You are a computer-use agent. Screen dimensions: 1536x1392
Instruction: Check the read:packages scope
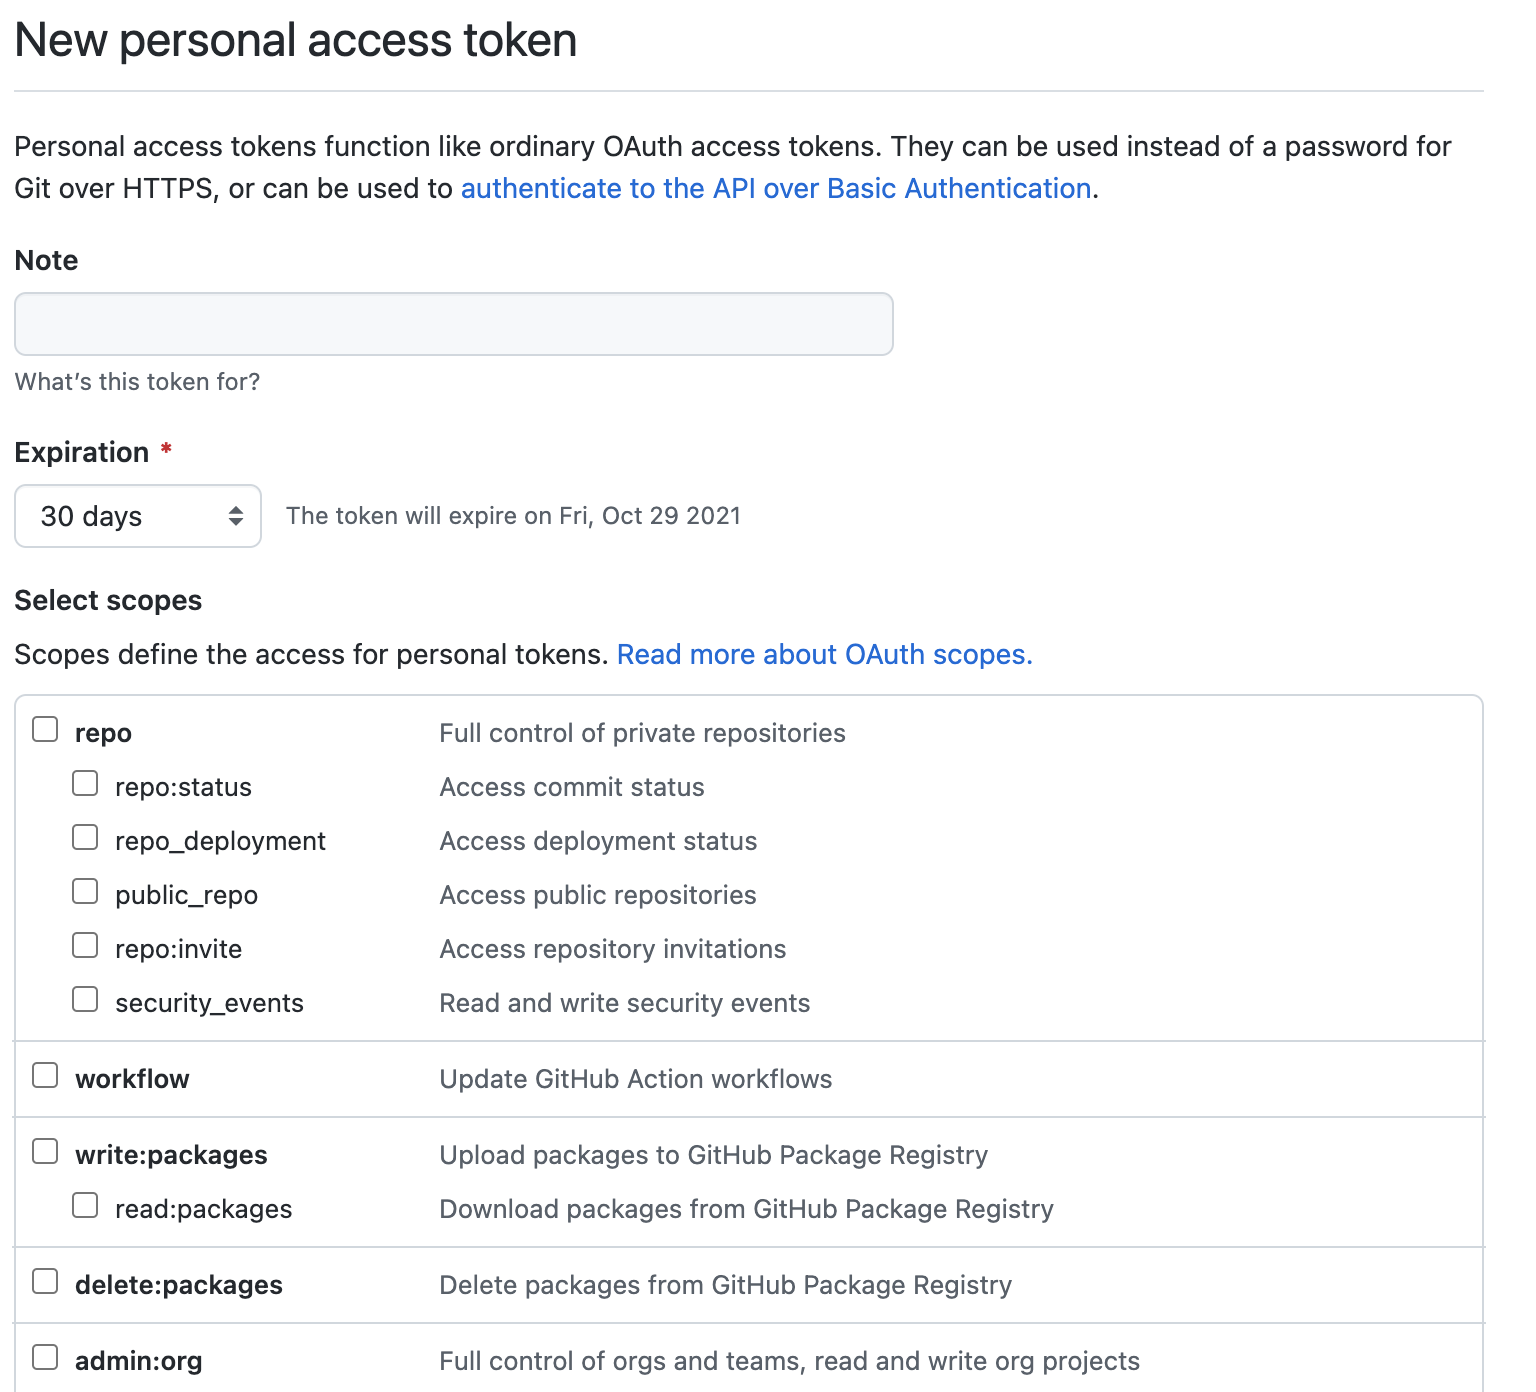pyautogui.click(x=85, y=1205)
